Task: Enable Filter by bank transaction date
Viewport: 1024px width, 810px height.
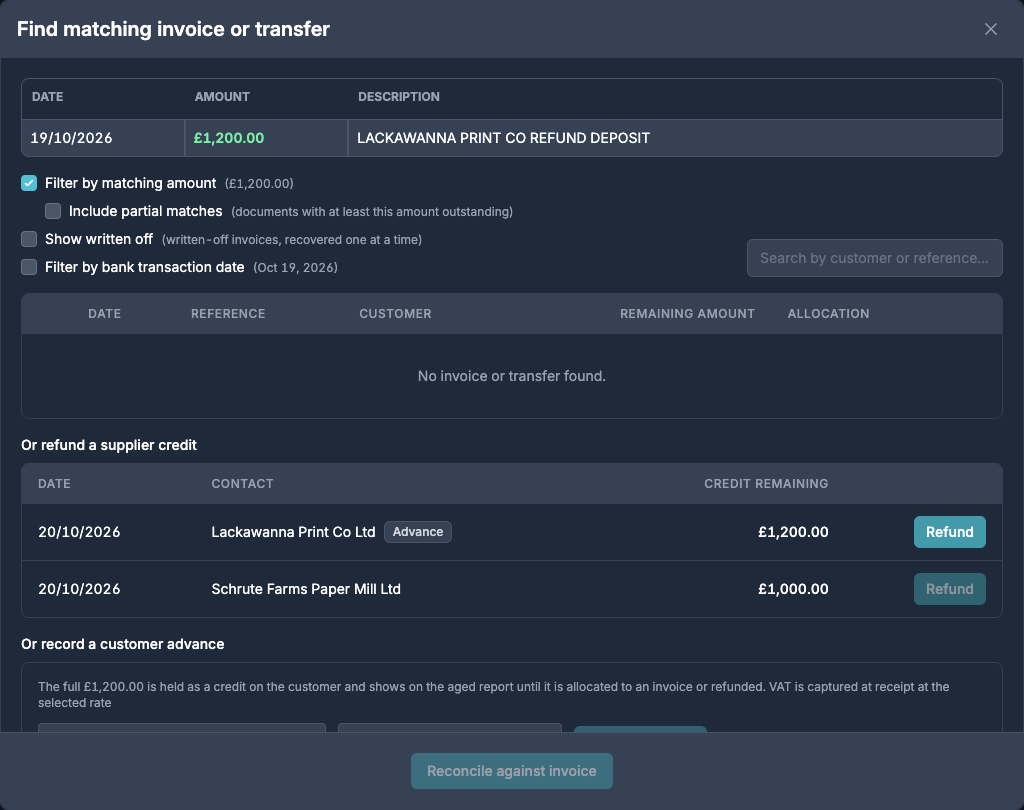Action: point(29,267)
